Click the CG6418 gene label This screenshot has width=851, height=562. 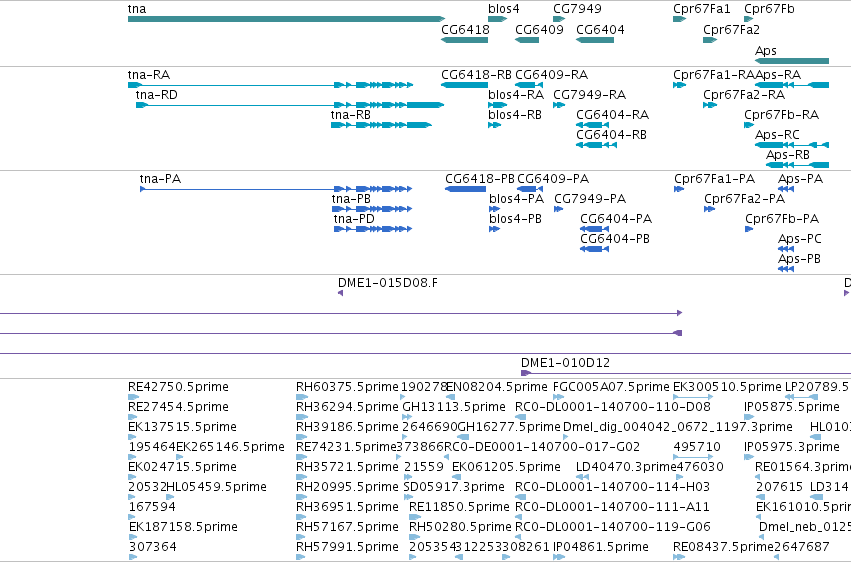coord(465,30)
